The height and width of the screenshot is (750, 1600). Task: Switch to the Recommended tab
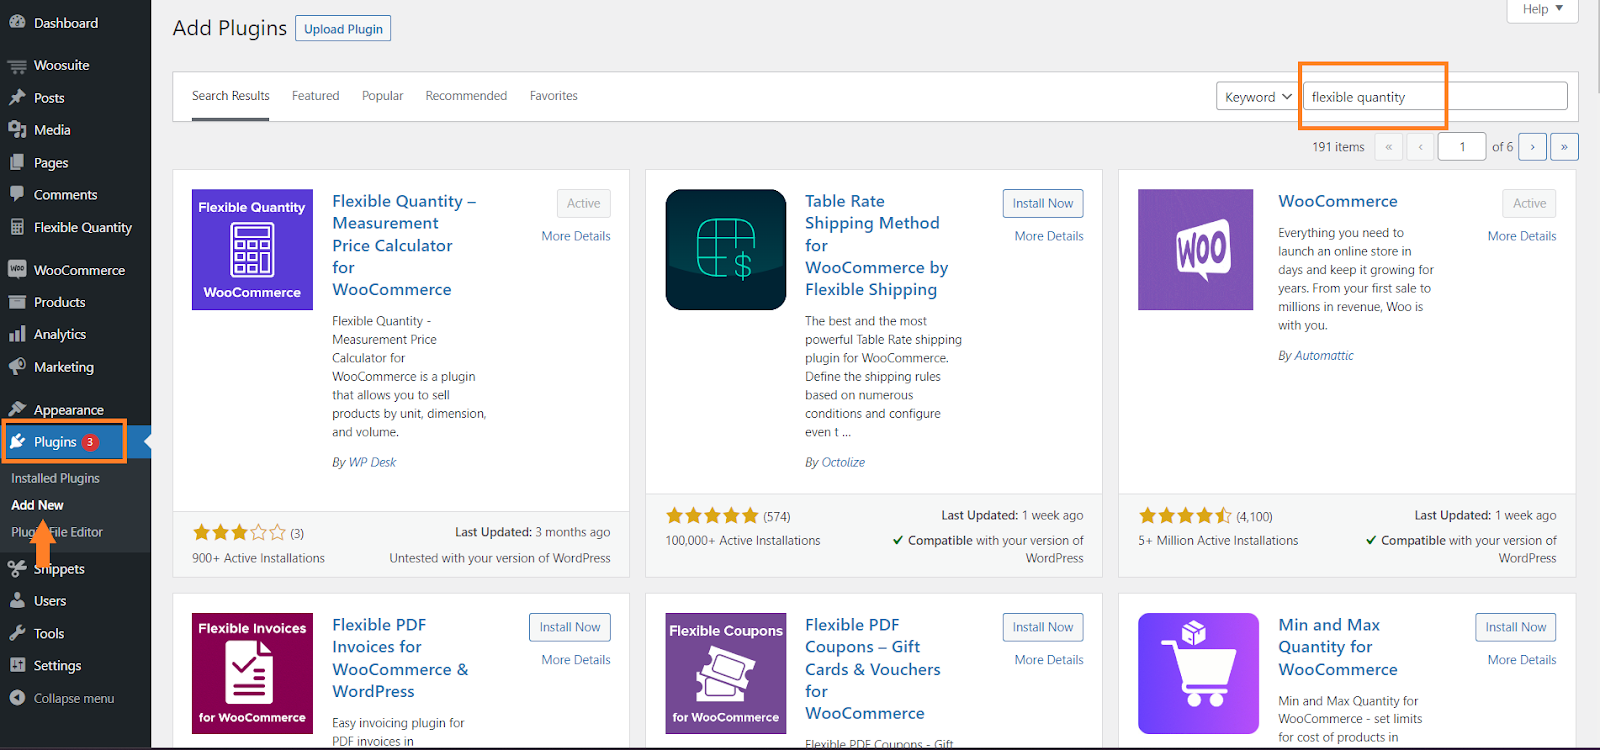(466, 96)
